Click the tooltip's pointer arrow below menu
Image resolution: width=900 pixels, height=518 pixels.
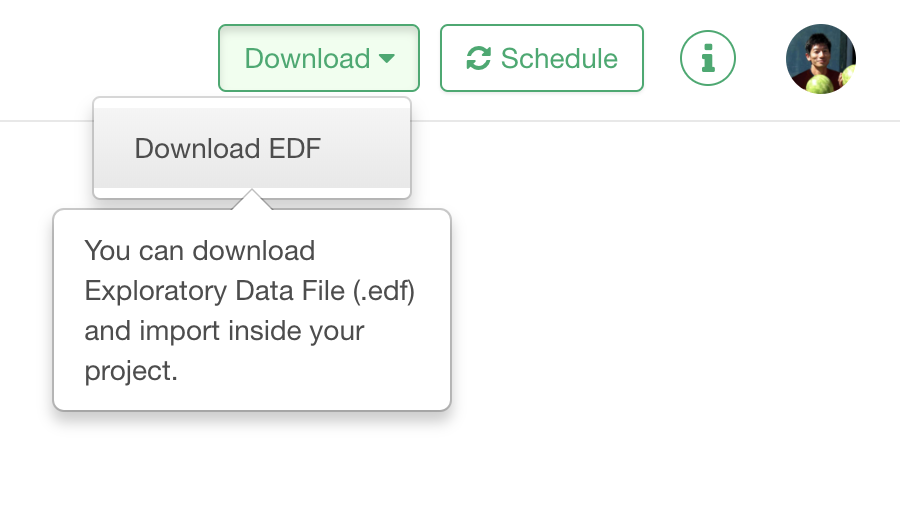[252, 200]
